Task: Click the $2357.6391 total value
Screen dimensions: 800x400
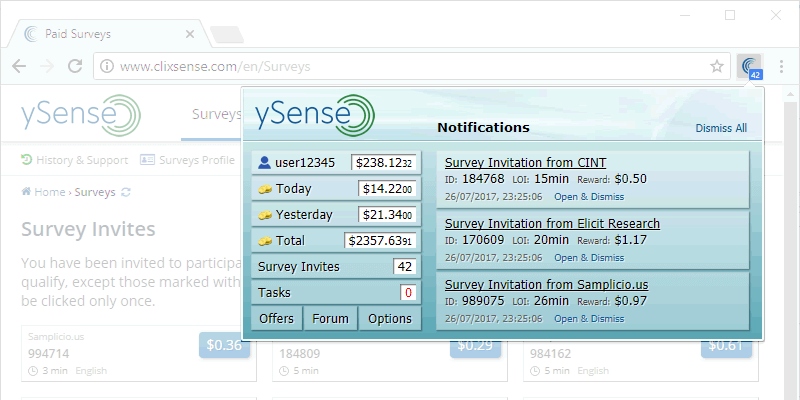Action: click(380, 240)
